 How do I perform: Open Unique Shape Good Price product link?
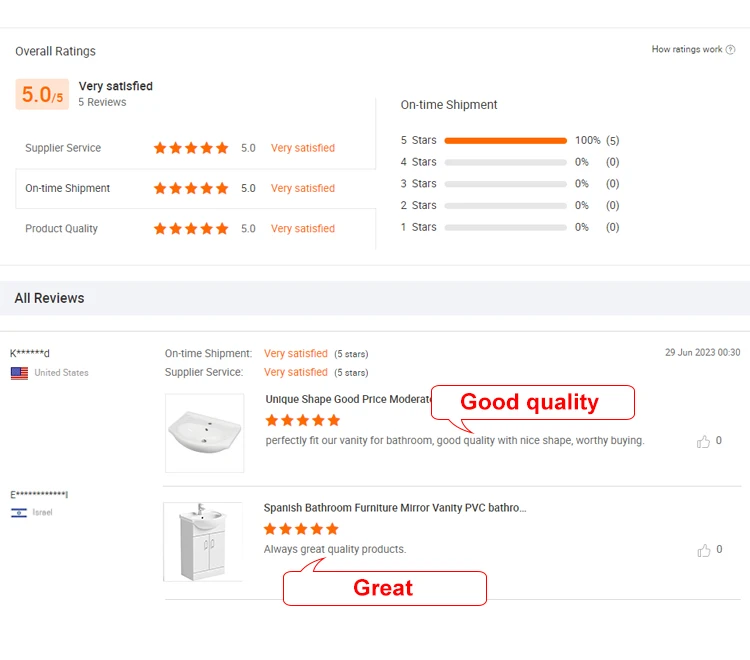[347, 399]
